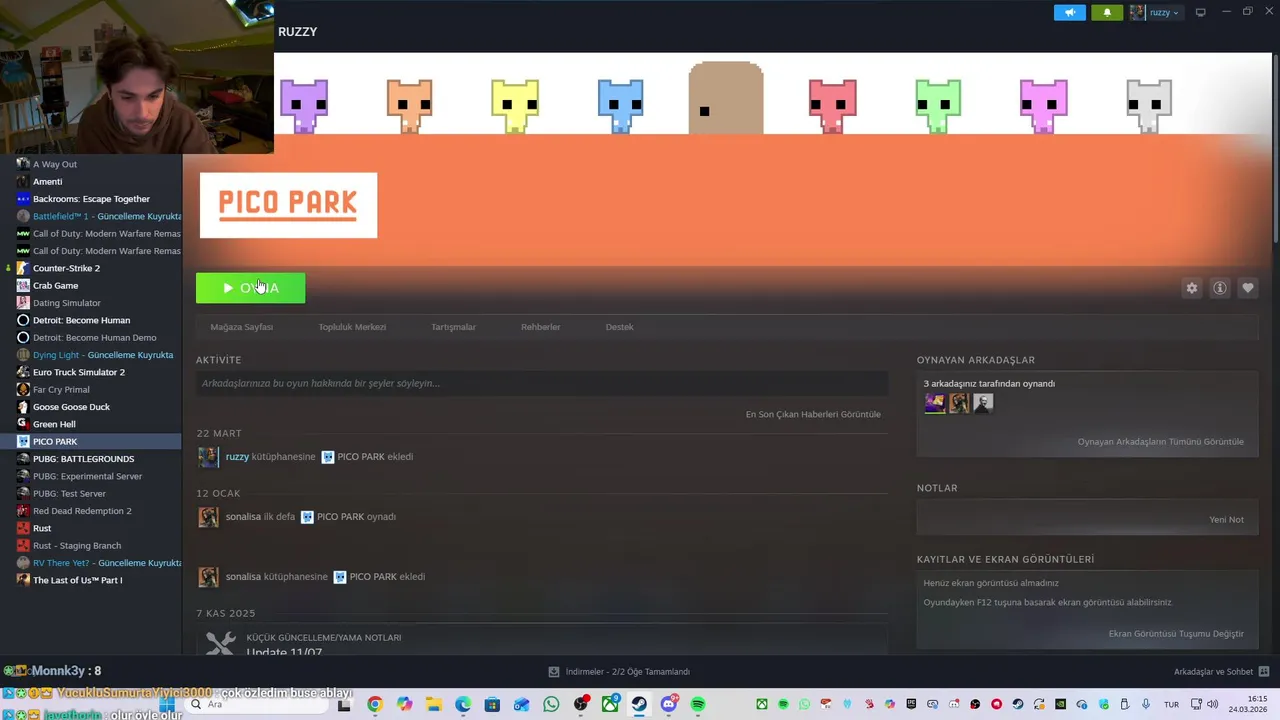Open the Tartışmalar tab
This screenshot has height=720, width=1280.
click(x=453, y=327)
